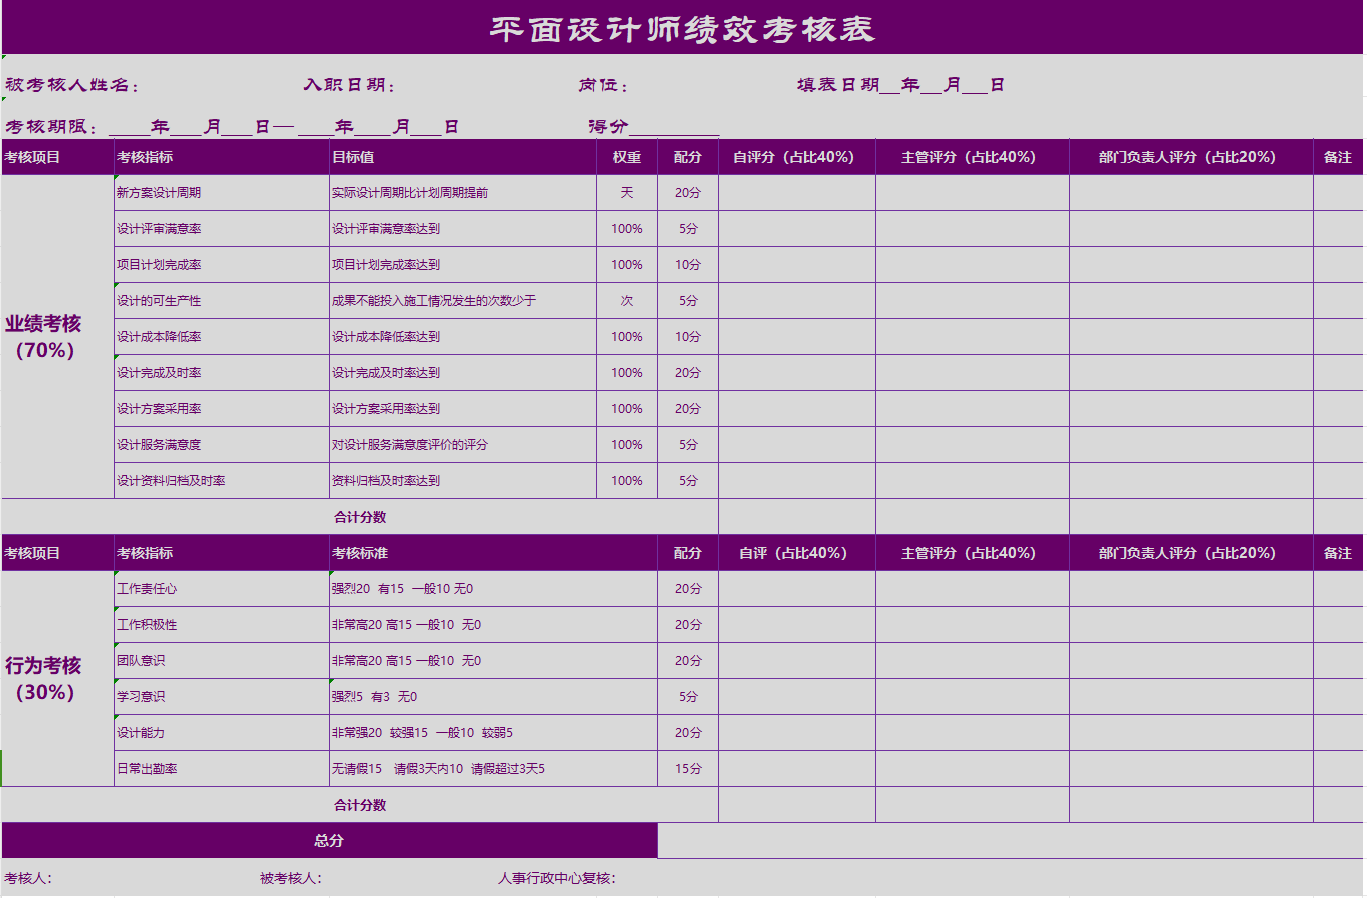Select the 设计完成及时率 indicator cell
This screenshot has width=1367, height=898.
[x=222, y=373]
